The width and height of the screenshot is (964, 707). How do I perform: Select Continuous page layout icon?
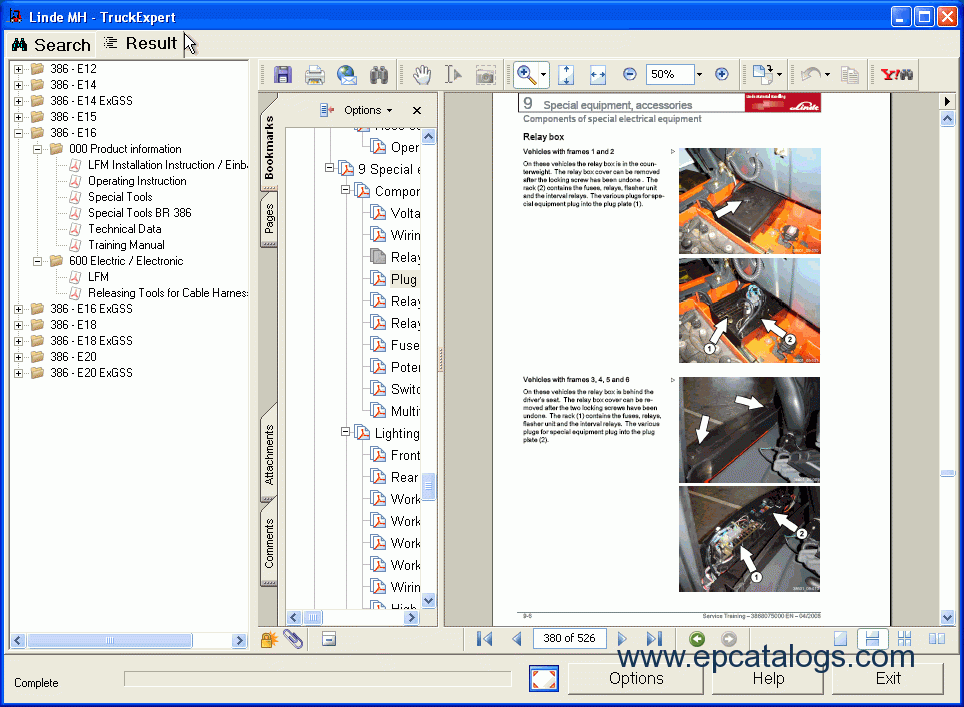click(x=872, y=639)
